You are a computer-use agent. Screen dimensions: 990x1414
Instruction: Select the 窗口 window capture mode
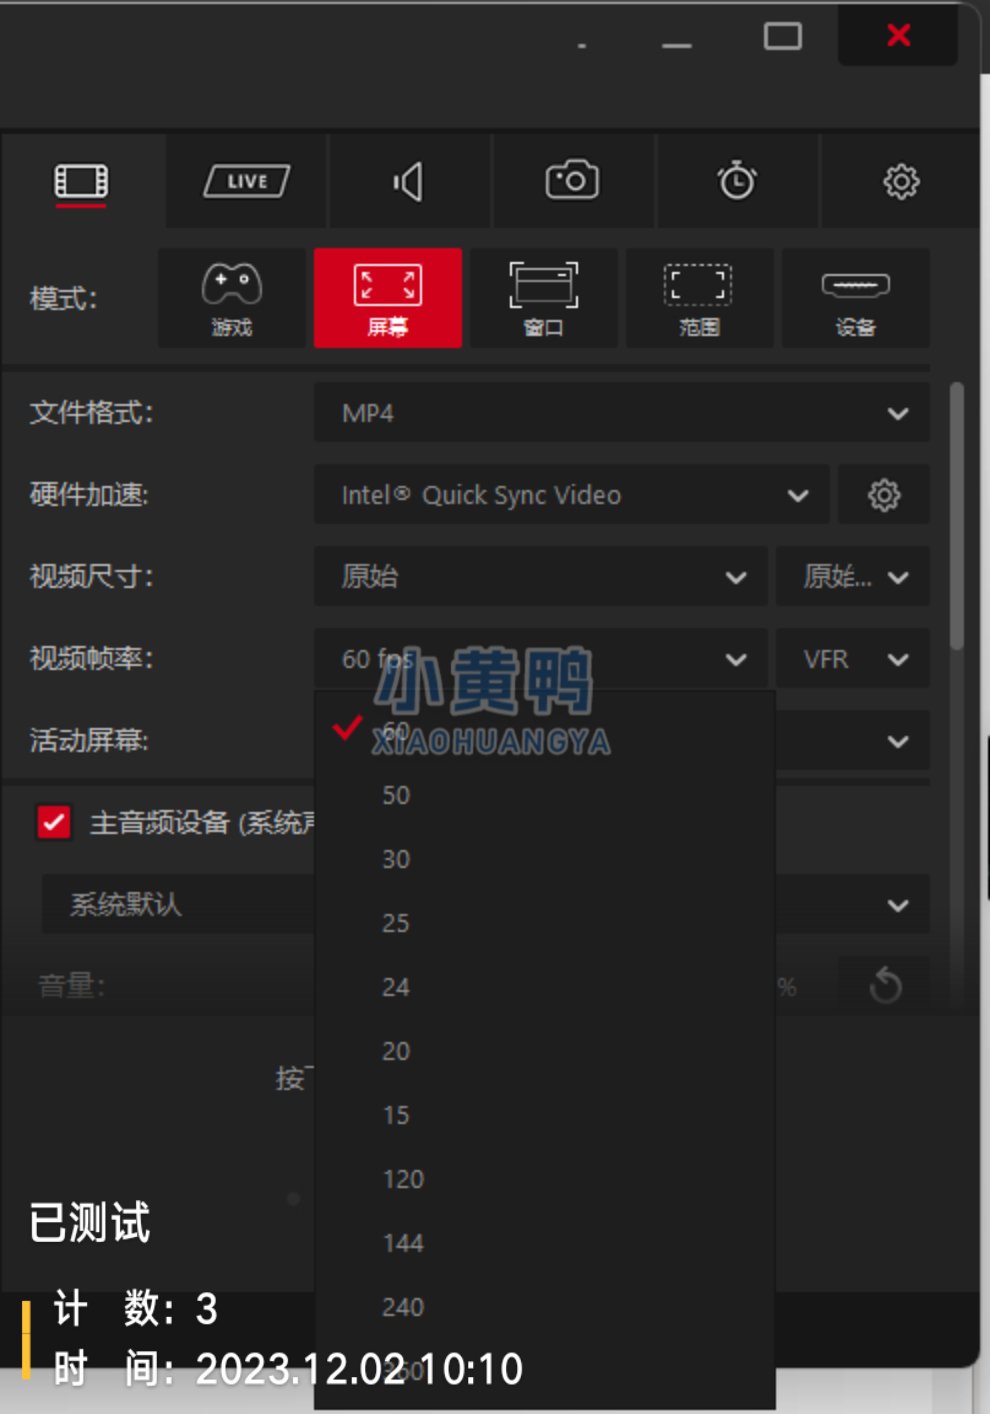click(x=544, y=298)
